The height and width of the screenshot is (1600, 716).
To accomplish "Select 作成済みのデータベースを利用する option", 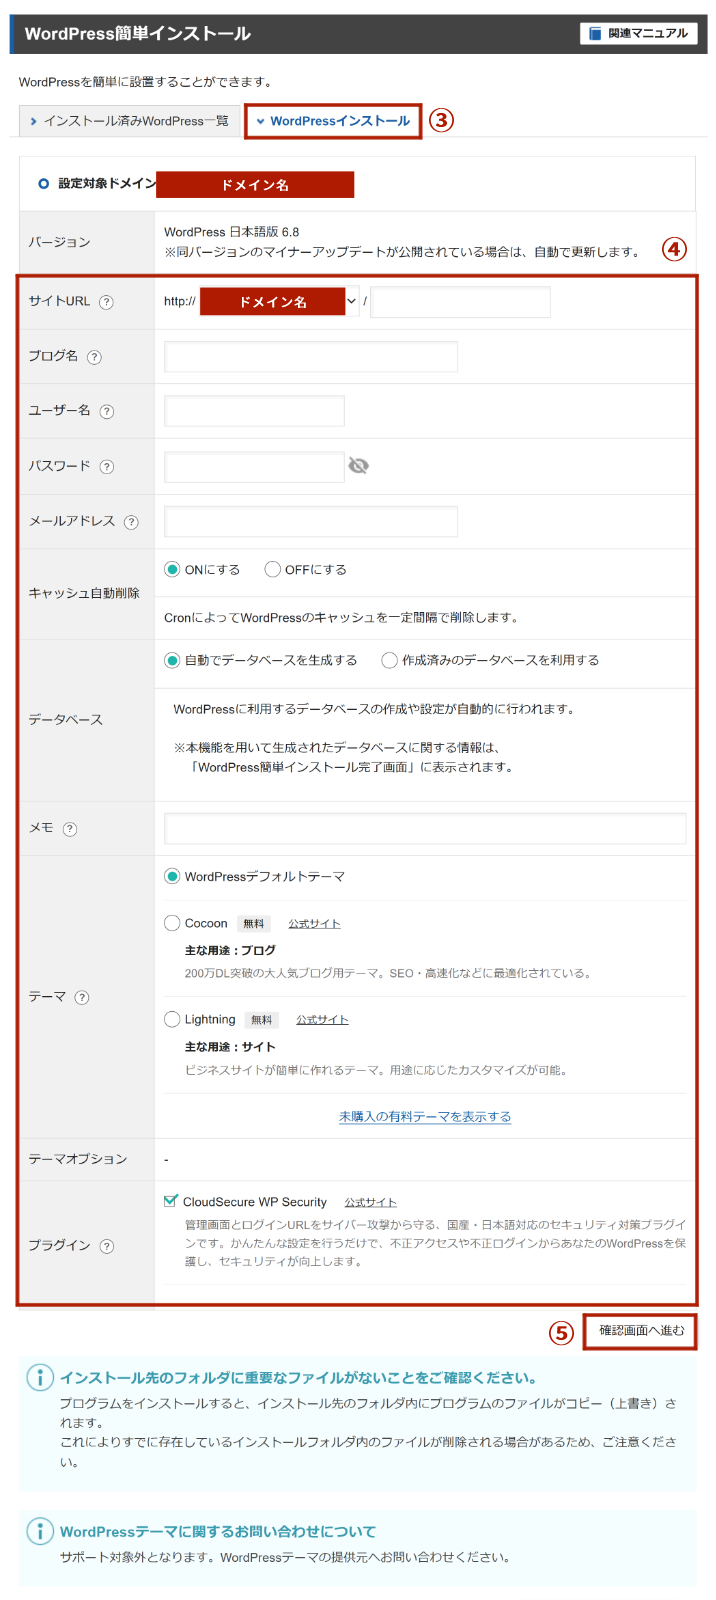I will (x=390, y=660).
